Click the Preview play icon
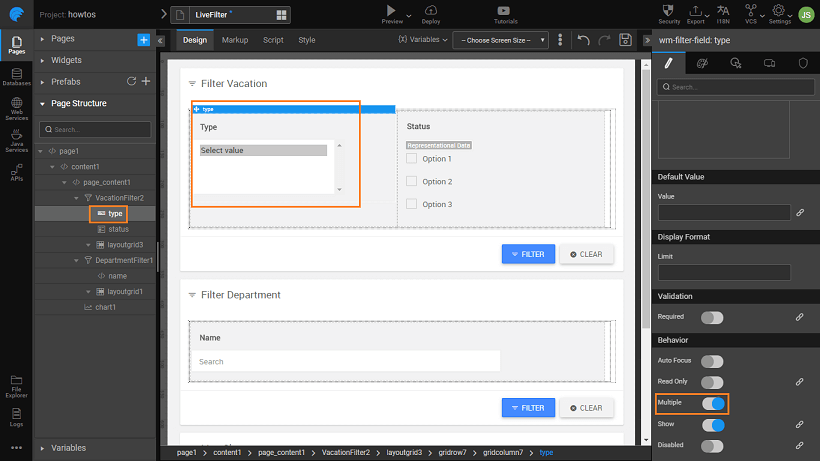 click(392, 10)
